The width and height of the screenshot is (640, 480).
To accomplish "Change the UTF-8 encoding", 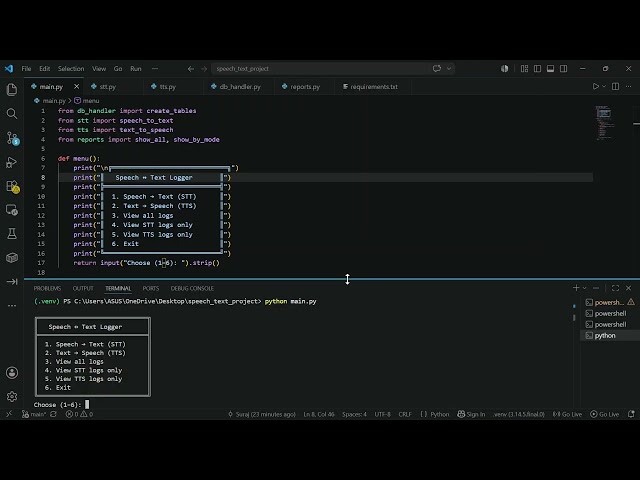I will click(x=382, y=414).
